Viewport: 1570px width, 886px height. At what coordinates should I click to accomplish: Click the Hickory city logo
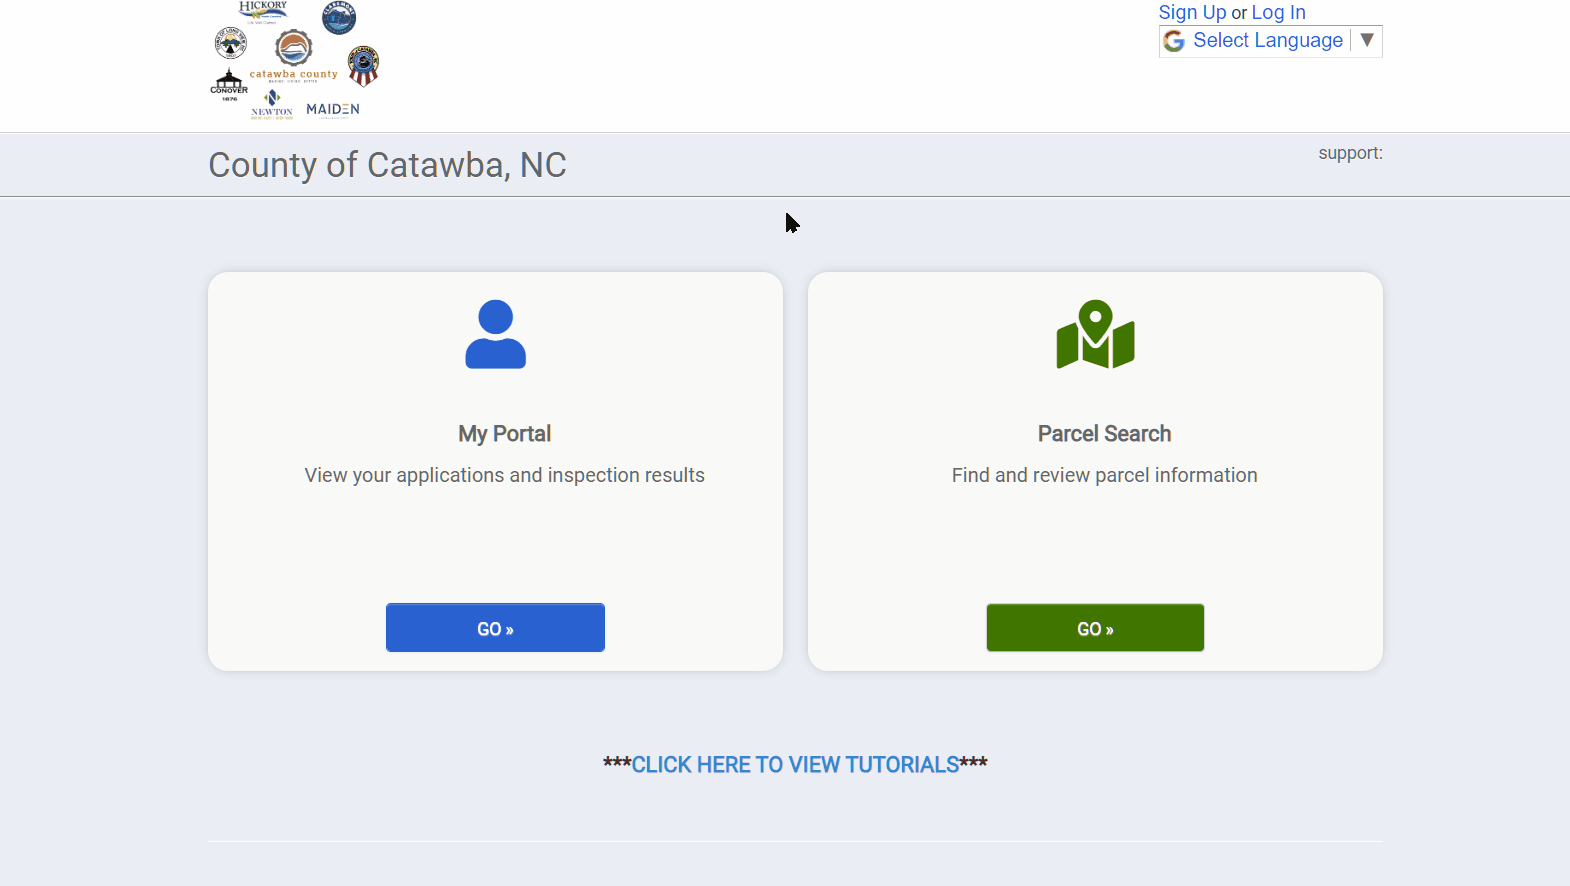pos(263,11)
